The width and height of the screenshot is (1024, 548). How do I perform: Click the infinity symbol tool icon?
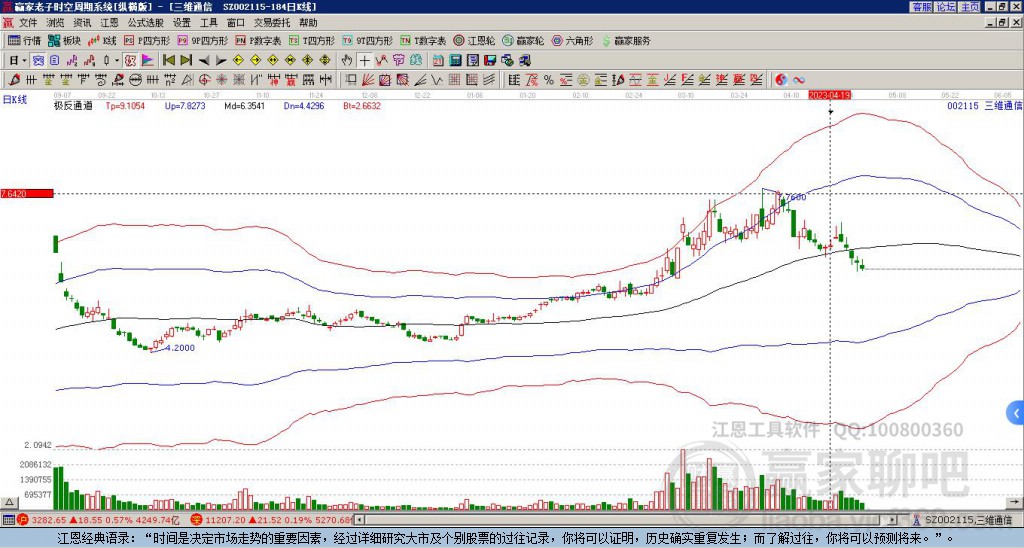click(x=799, y=79)
